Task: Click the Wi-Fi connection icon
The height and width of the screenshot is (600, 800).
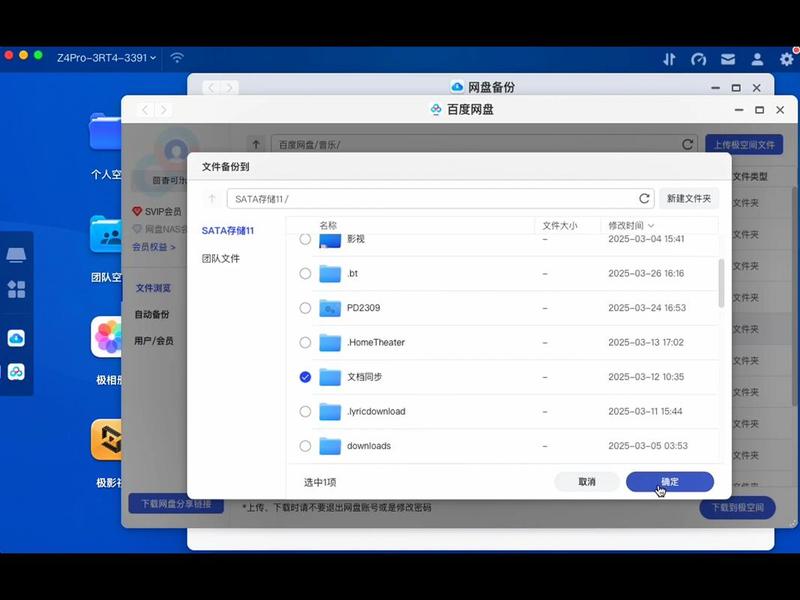Action: [x=177, y=57]
